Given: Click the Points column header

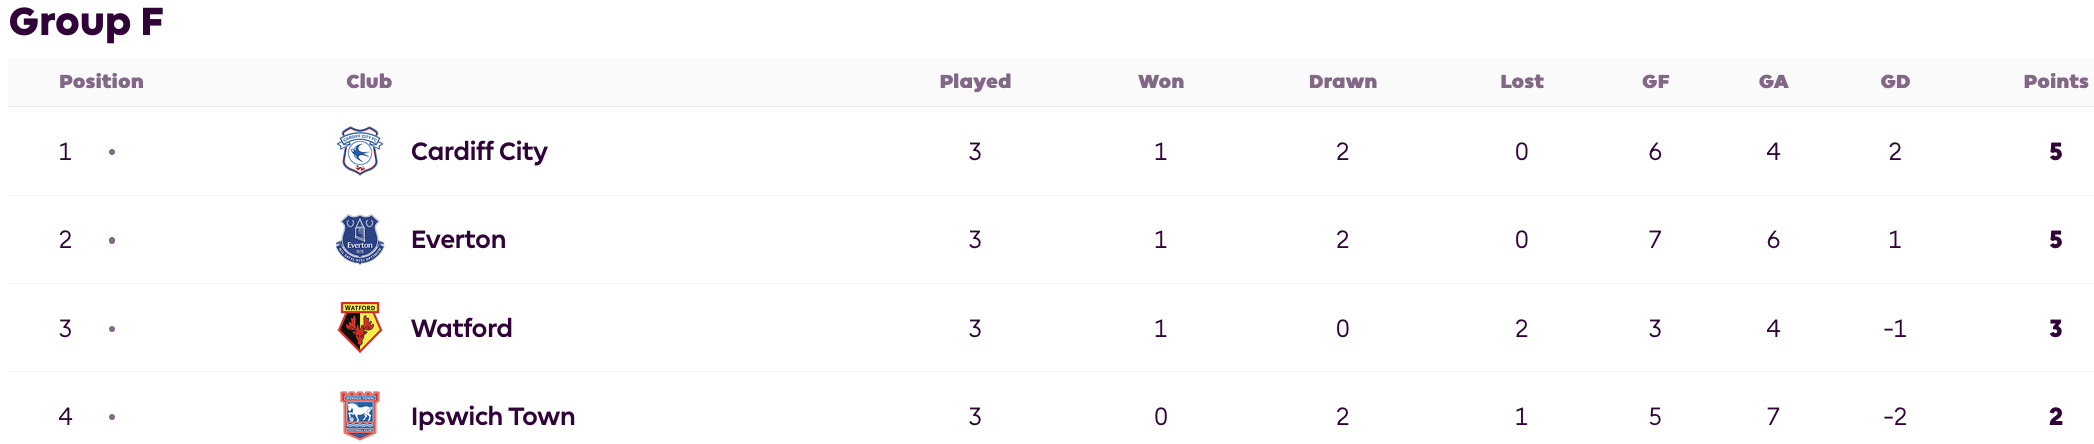Looking at the screenshot, I should point(2056,81).
